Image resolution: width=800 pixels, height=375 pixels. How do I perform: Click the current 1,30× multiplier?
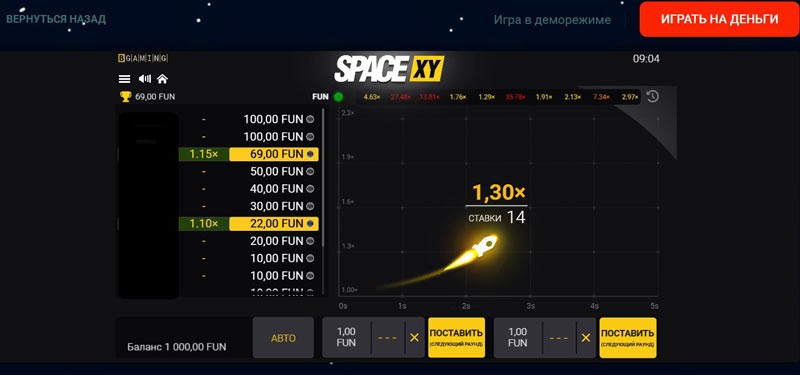[x=498, y=192]
